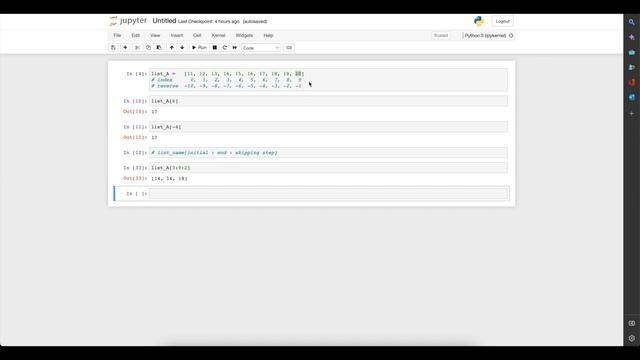Screen dimensions: 640x360
Task: Open the browser sidebar search icon
Action: tap(632, 22)
